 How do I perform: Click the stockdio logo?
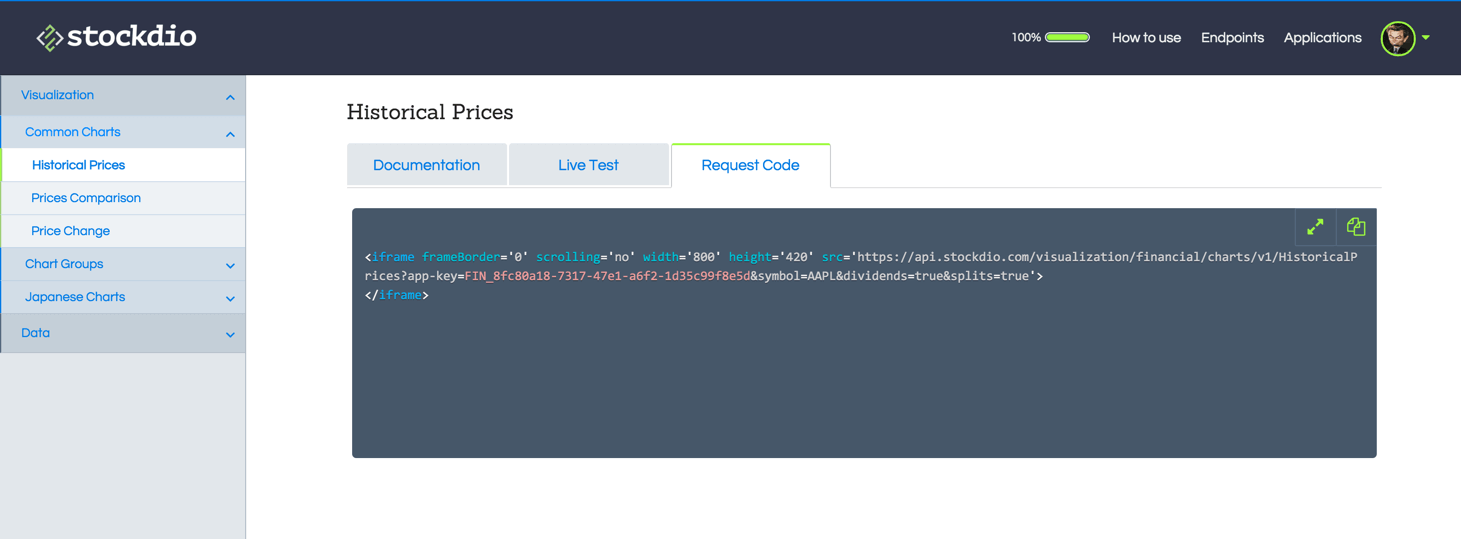(116, 37)
